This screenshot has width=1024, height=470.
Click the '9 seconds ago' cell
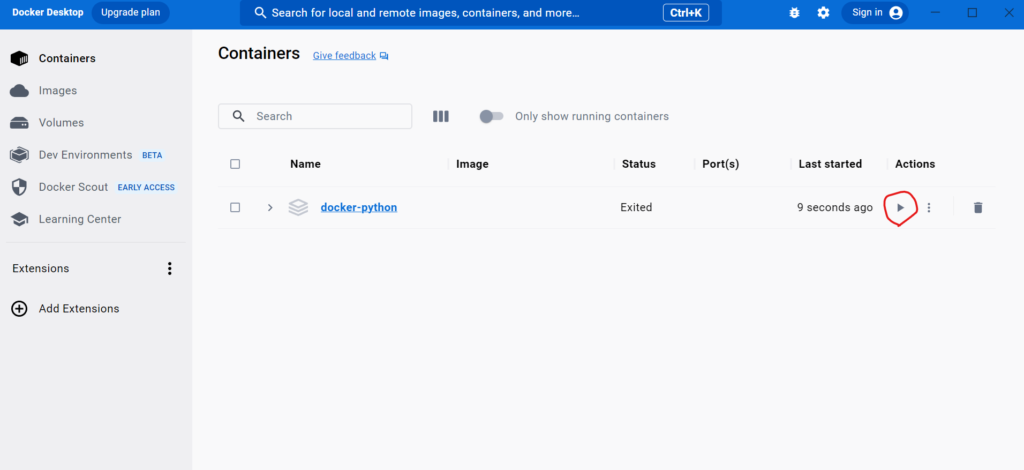(835, 208)
